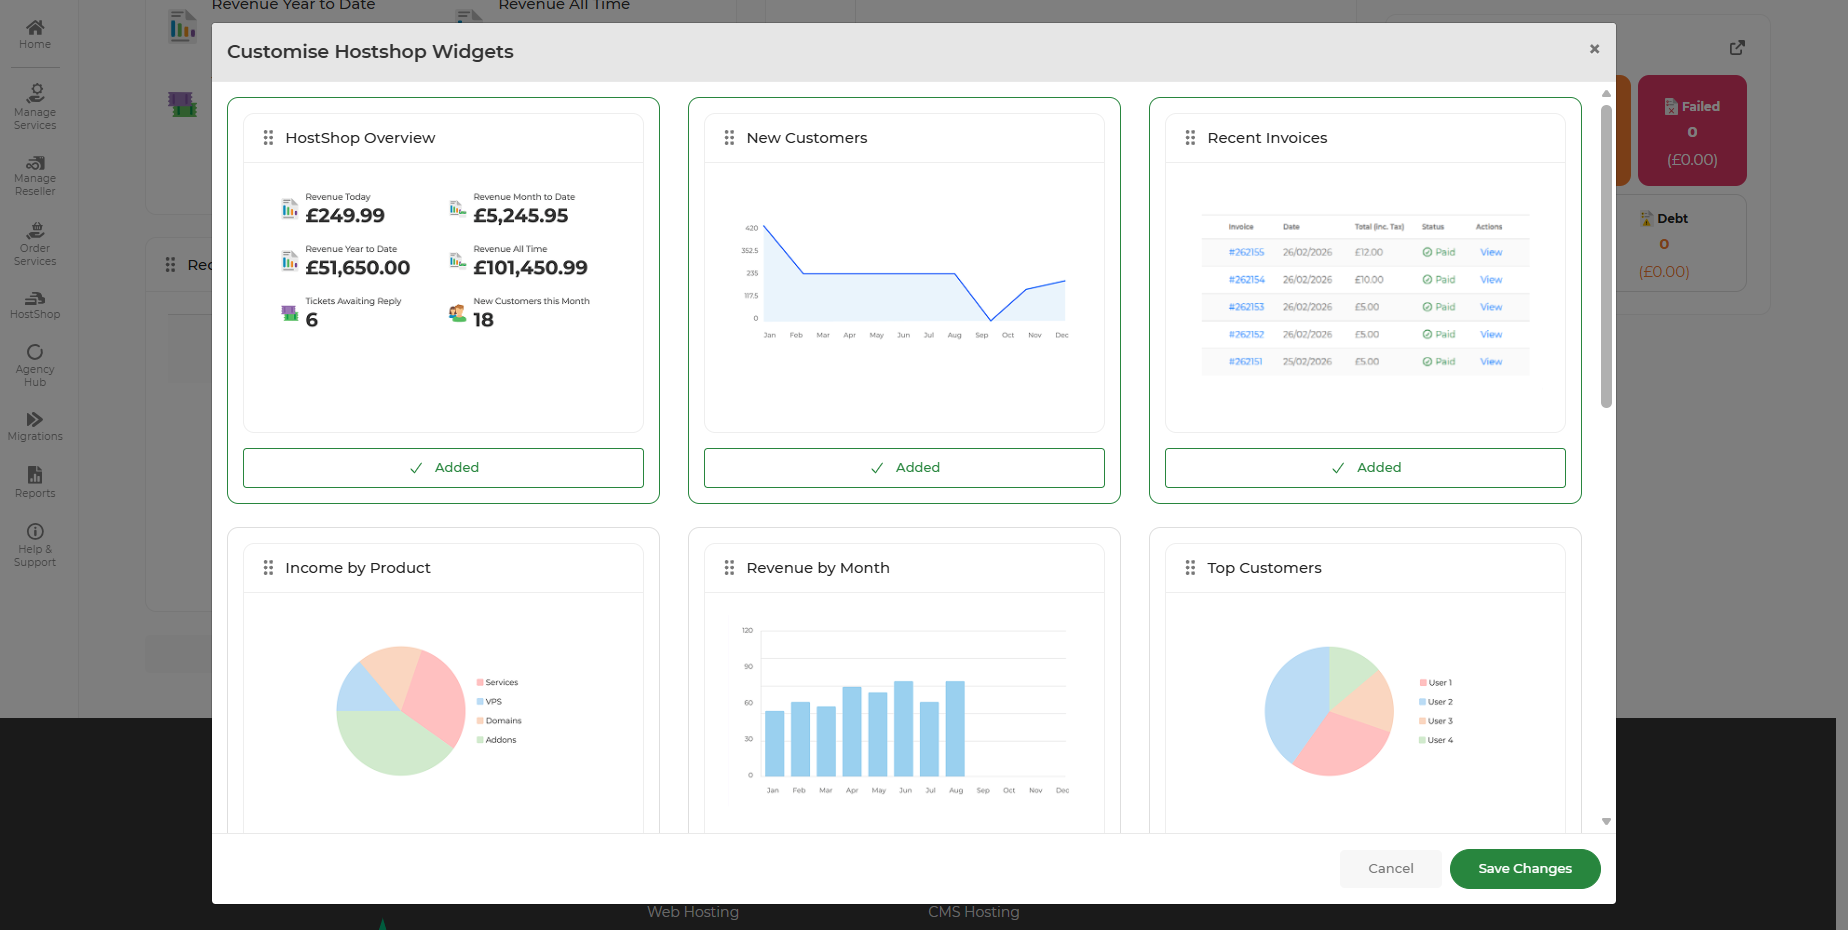The width and height of the screenshot is (1848, 930).
Task: Open Manage Reseller in the sidebar
Action: click(x=35, y=176)
